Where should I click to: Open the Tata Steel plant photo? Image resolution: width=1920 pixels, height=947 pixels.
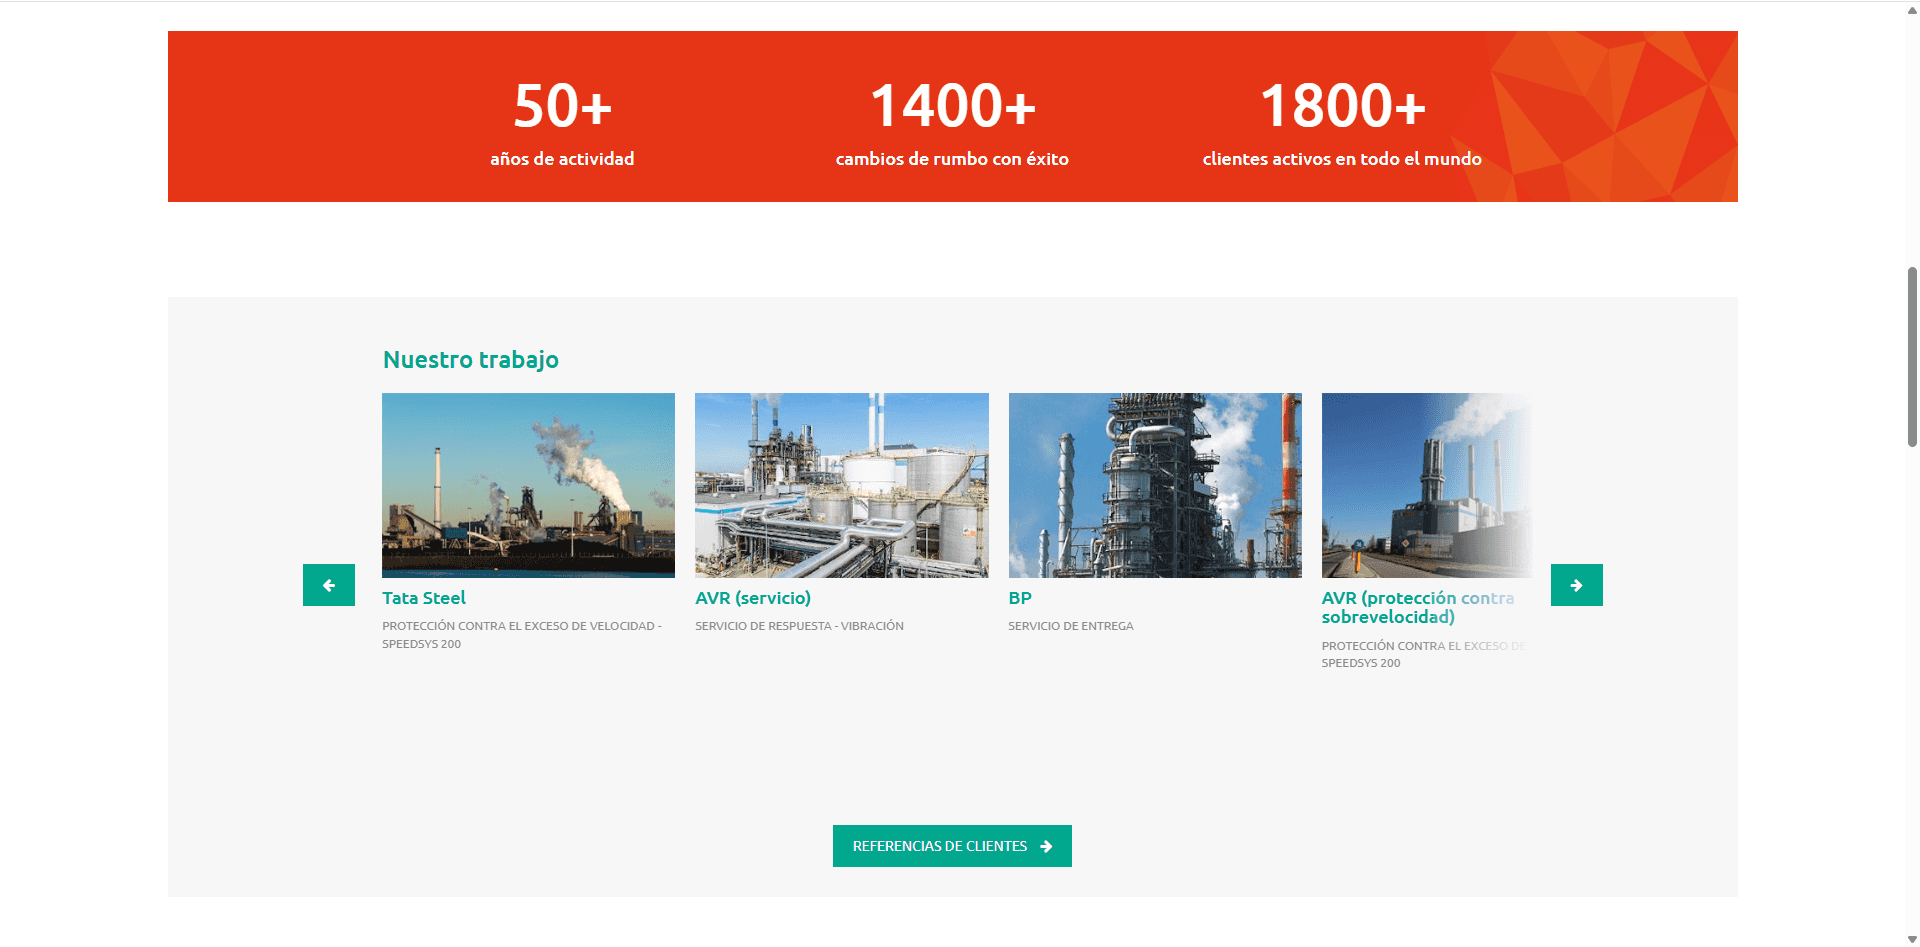click(x=528, y=485)
